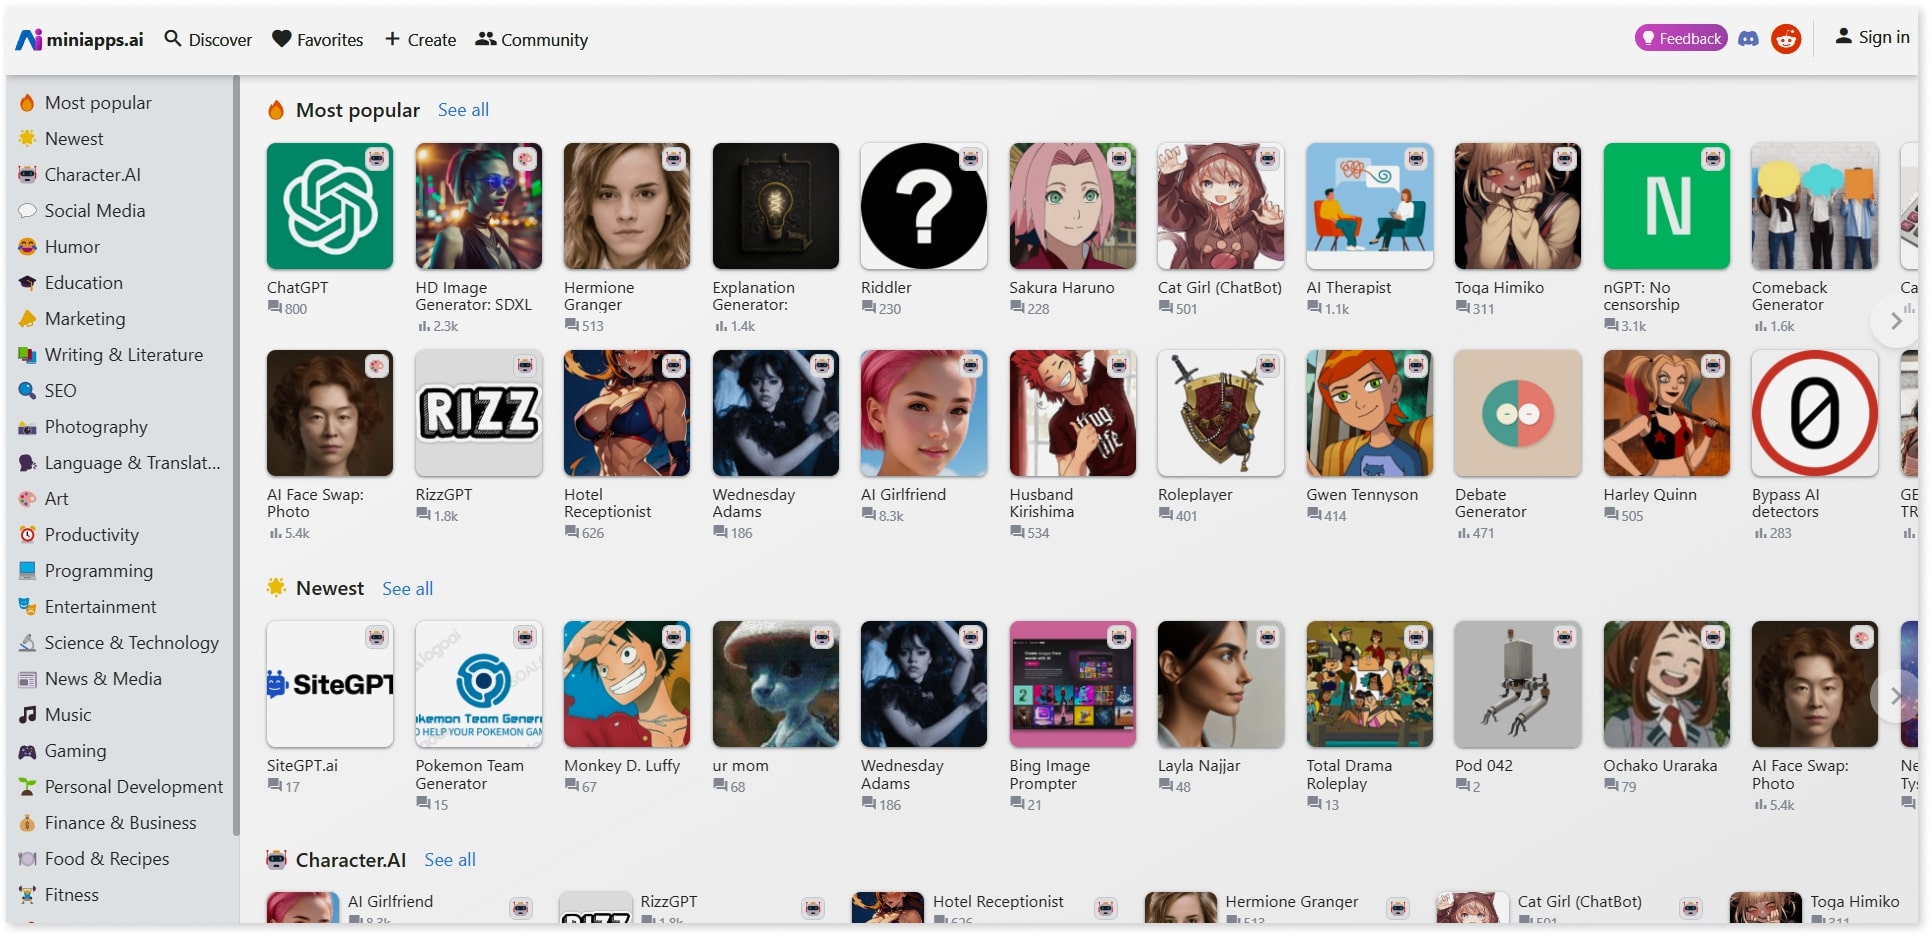The image size is (1932, 937).
Task: Click the Search magnifier icon beside Discover
Action: tap(173, 39)
